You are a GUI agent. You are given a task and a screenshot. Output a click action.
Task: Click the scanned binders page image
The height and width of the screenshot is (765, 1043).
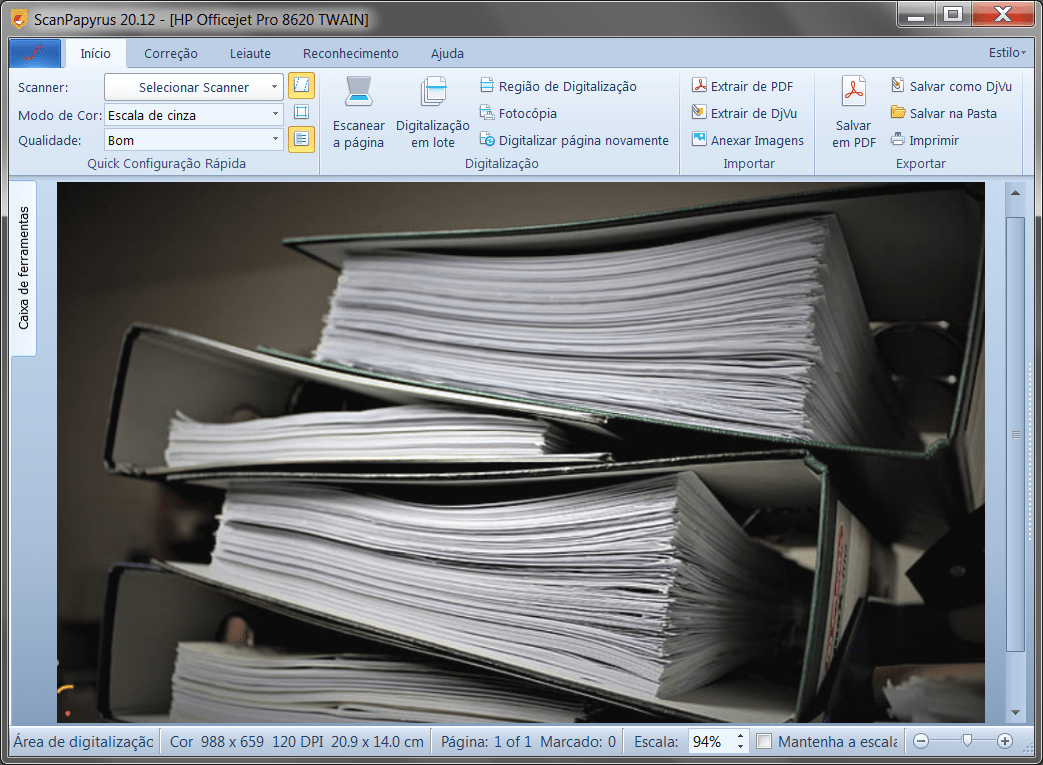tap(521, 452)
